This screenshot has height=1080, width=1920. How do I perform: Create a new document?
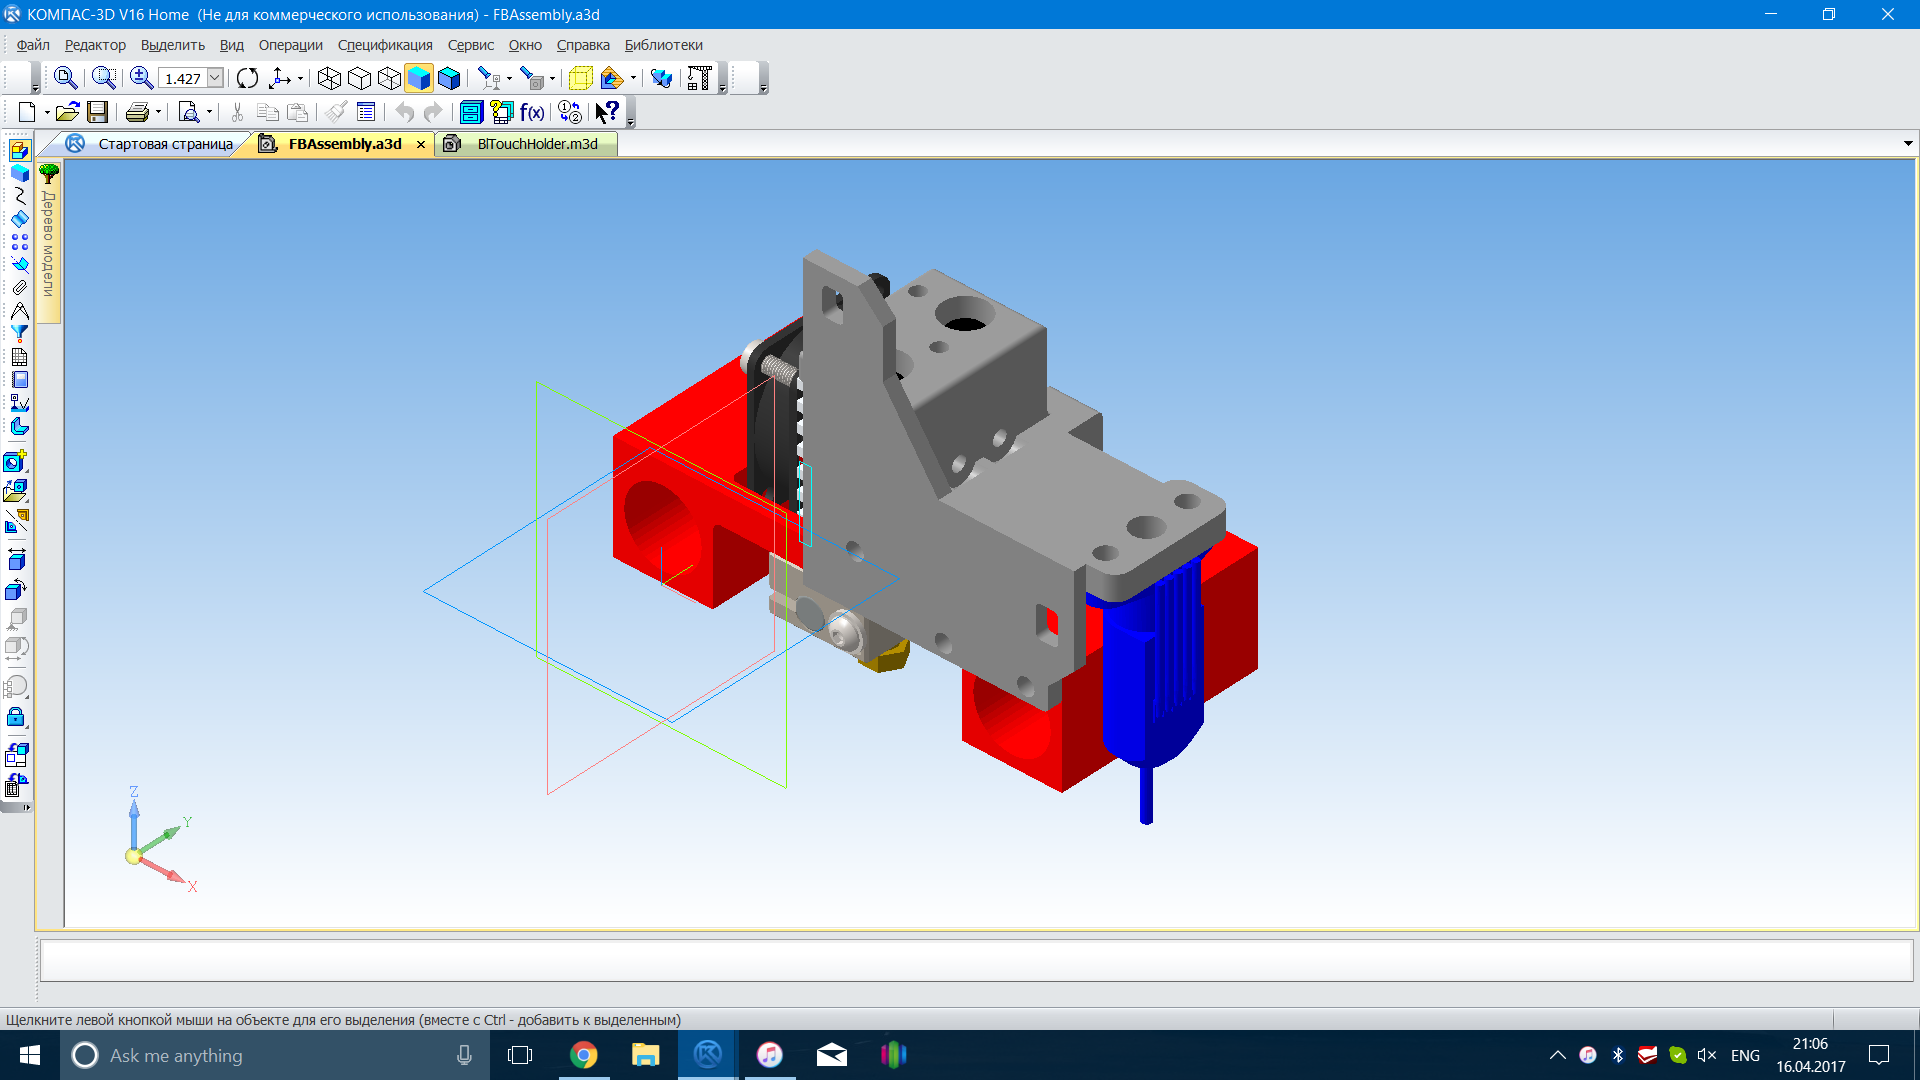27,112
